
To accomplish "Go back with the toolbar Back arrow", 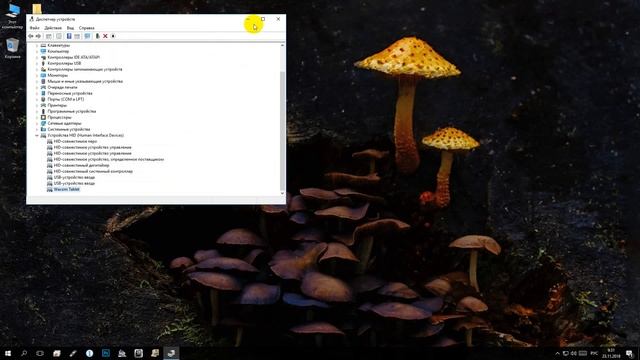I will click(31, 36).
